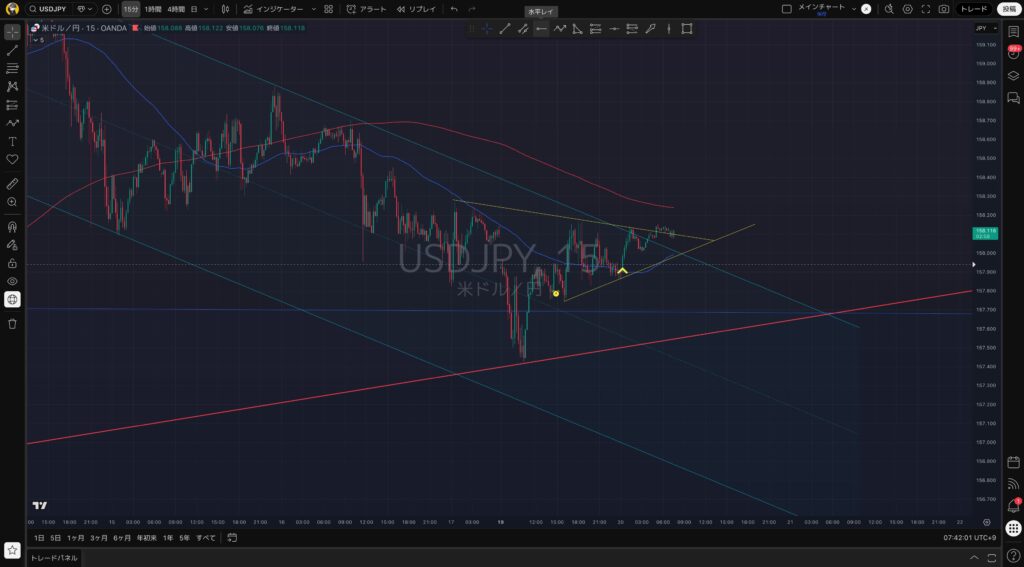Collapse the indicator legend with the chevron
1024x567 pixels.
pos(34,40)
